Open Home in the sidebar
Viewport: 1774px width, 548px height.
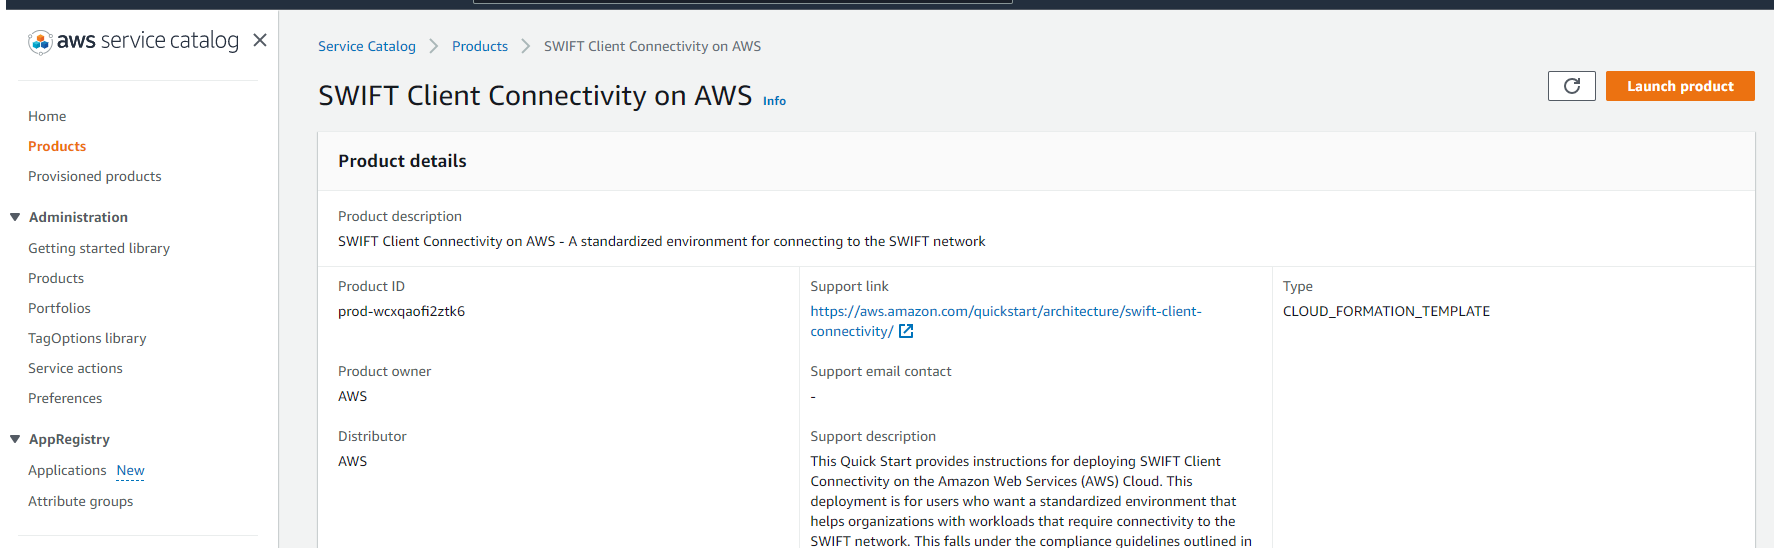click(x=47, y=116)
